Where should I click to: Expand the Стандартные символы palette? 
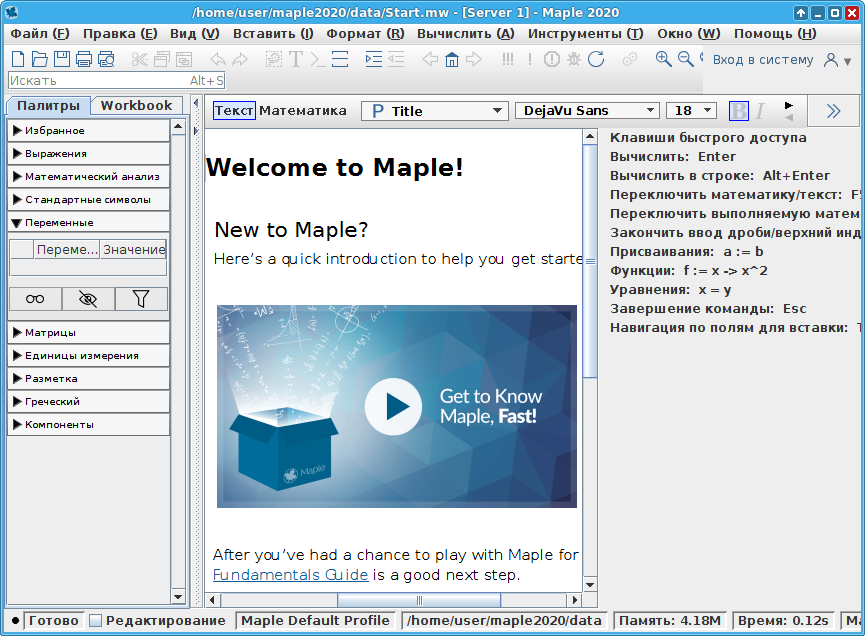point(88,200)
